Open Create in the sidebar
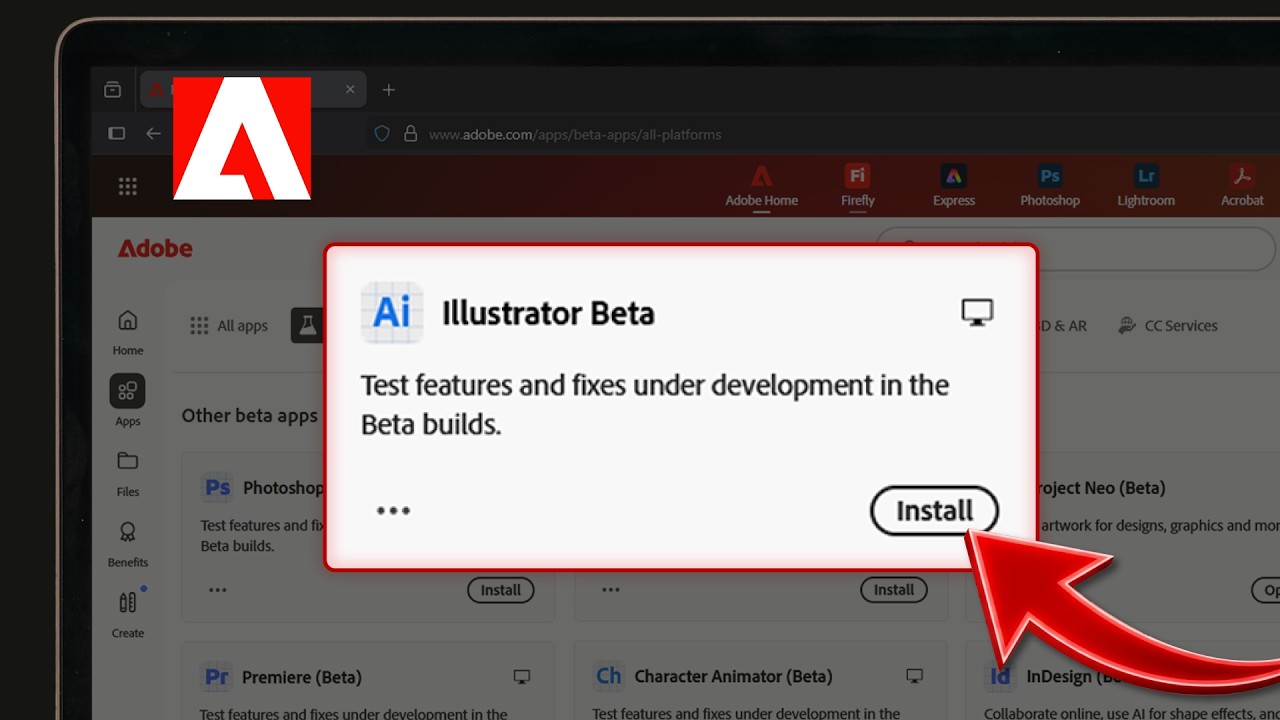Screen dimensions: 1280x720 click(127, 615)
